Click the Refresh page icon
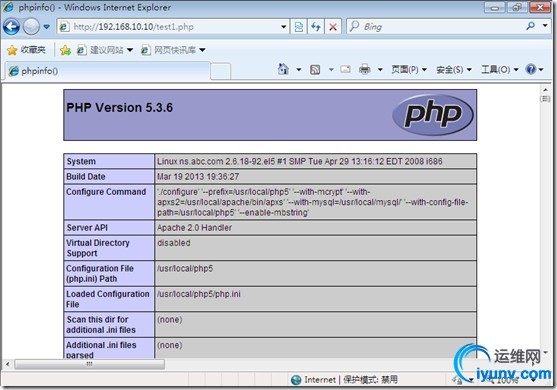Screen dimensions: 557x390 pyautogui.click(x=316, y=27)
